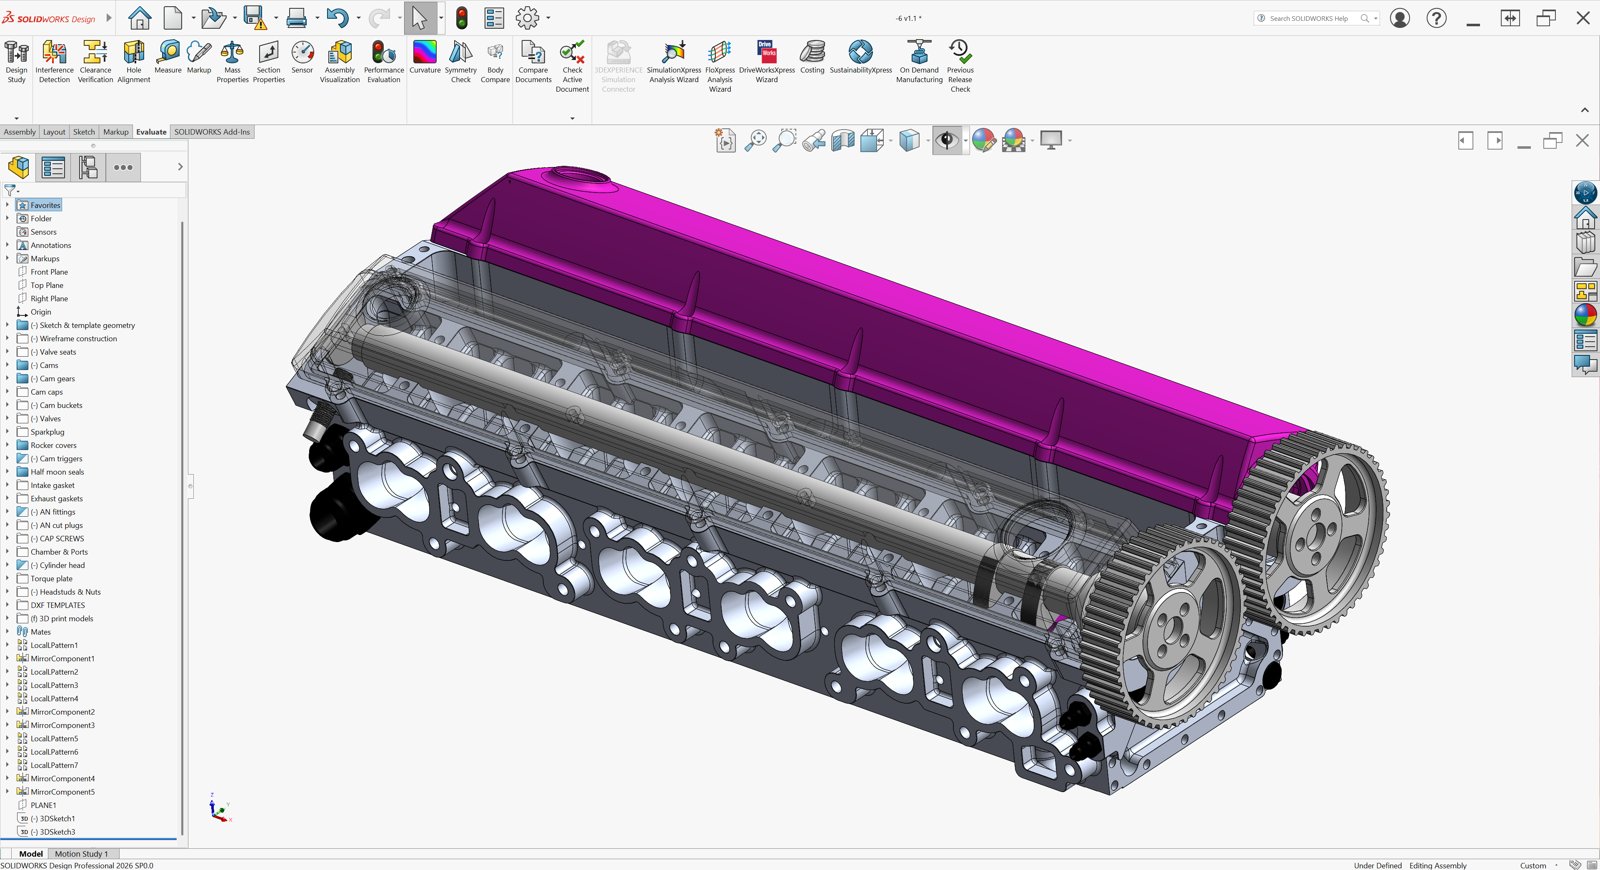Open the Markup tool in ribbon

199,57
